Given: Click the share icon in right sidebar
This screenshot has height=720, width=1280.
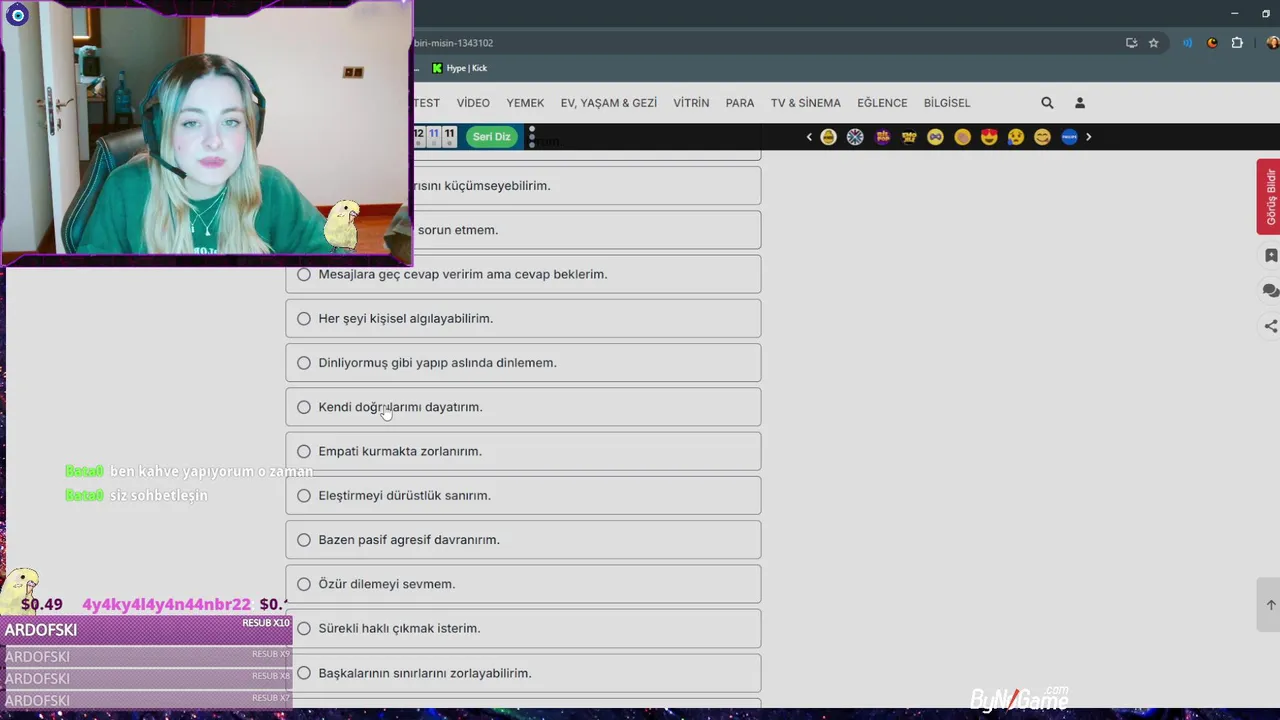Looking at the screenshot, I should click(1271, 326).
